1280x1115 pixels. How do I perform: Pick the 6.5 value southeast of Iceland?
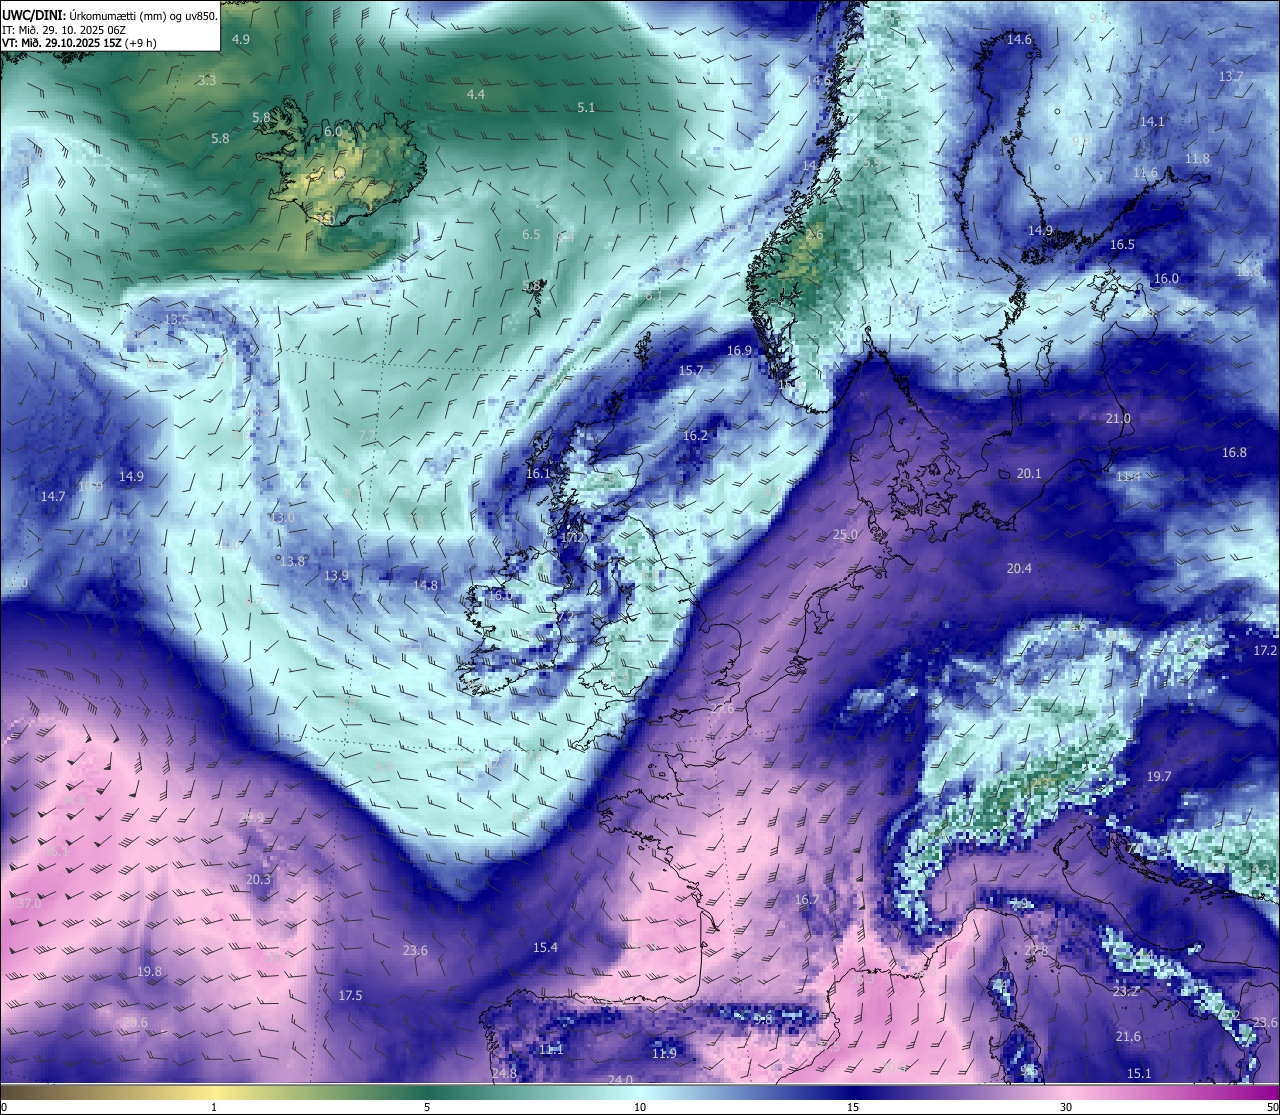(x=531, y=235)
